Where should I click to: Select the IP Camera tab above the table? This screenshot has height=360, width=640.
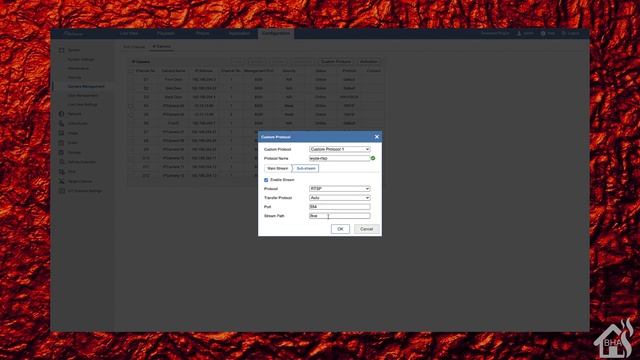coord(162,47)
